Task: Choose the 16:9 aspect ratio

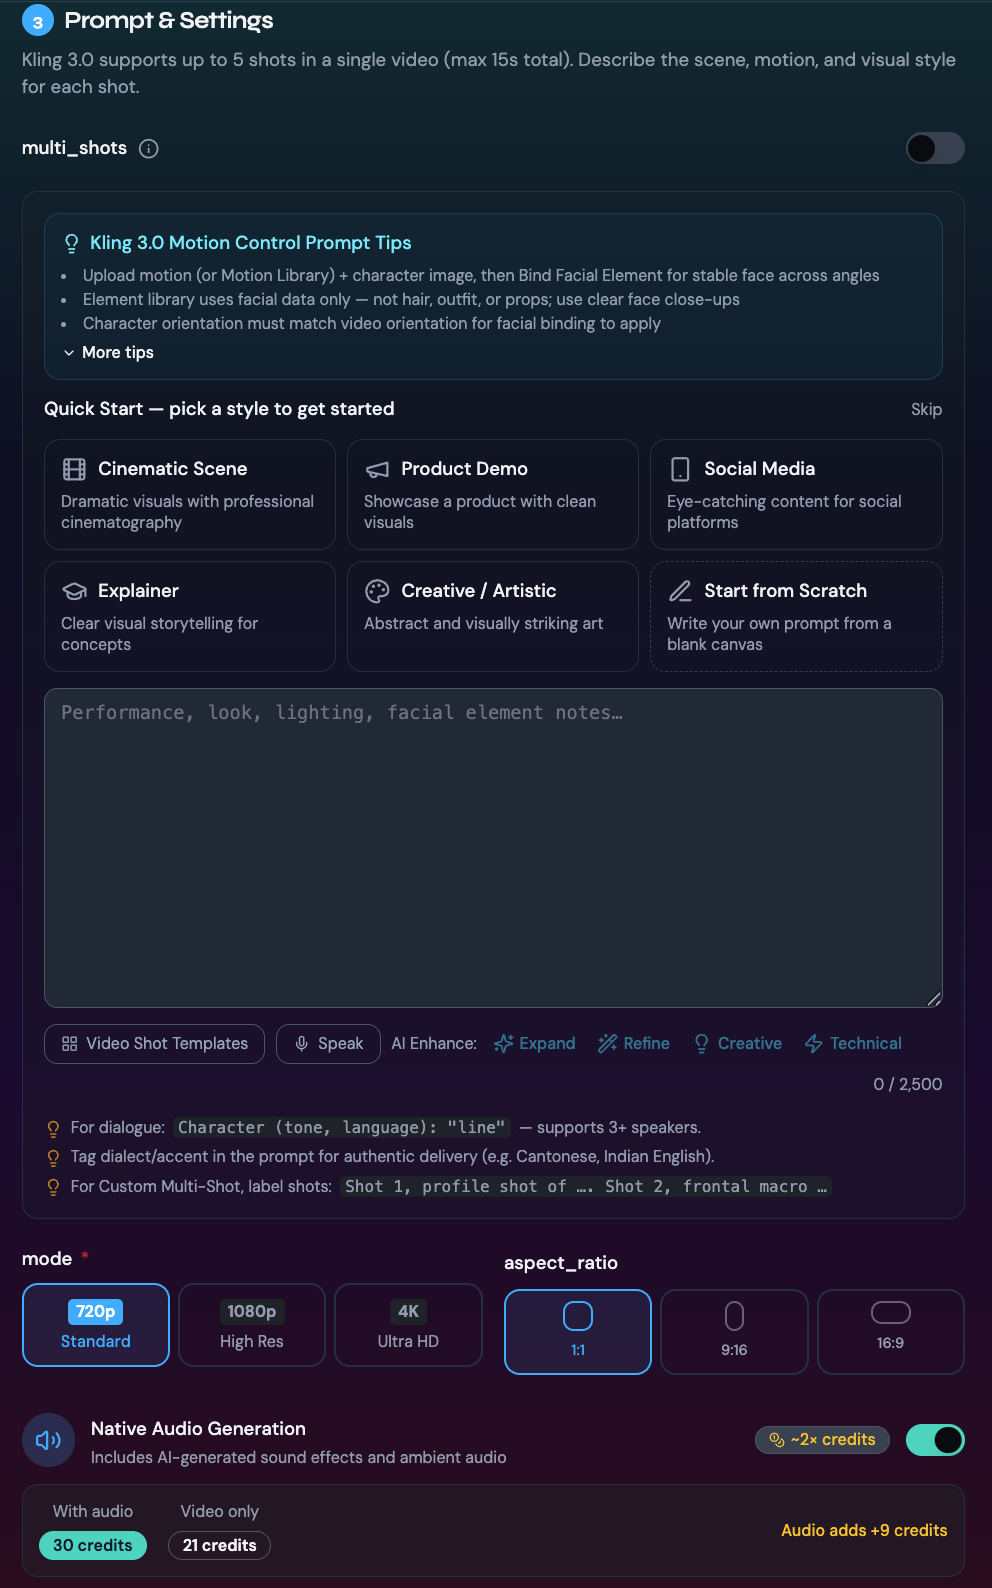Action: (890, 1331)
